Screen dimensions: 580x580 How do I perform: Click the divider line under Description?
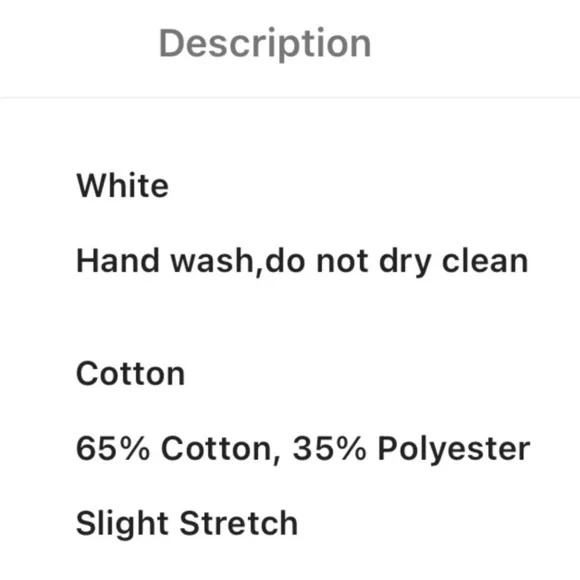(x=290, y=98)
